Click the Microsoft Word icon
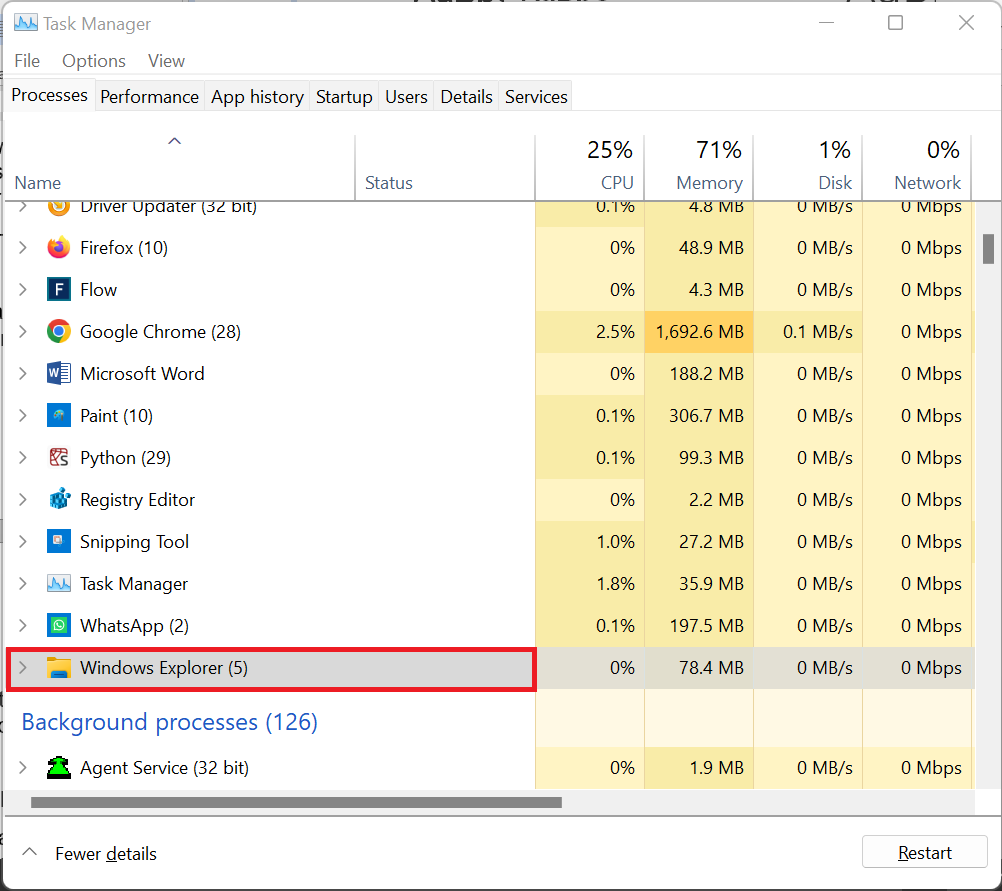This screenshot has width=1002, height=891. (x=59, y=374)
